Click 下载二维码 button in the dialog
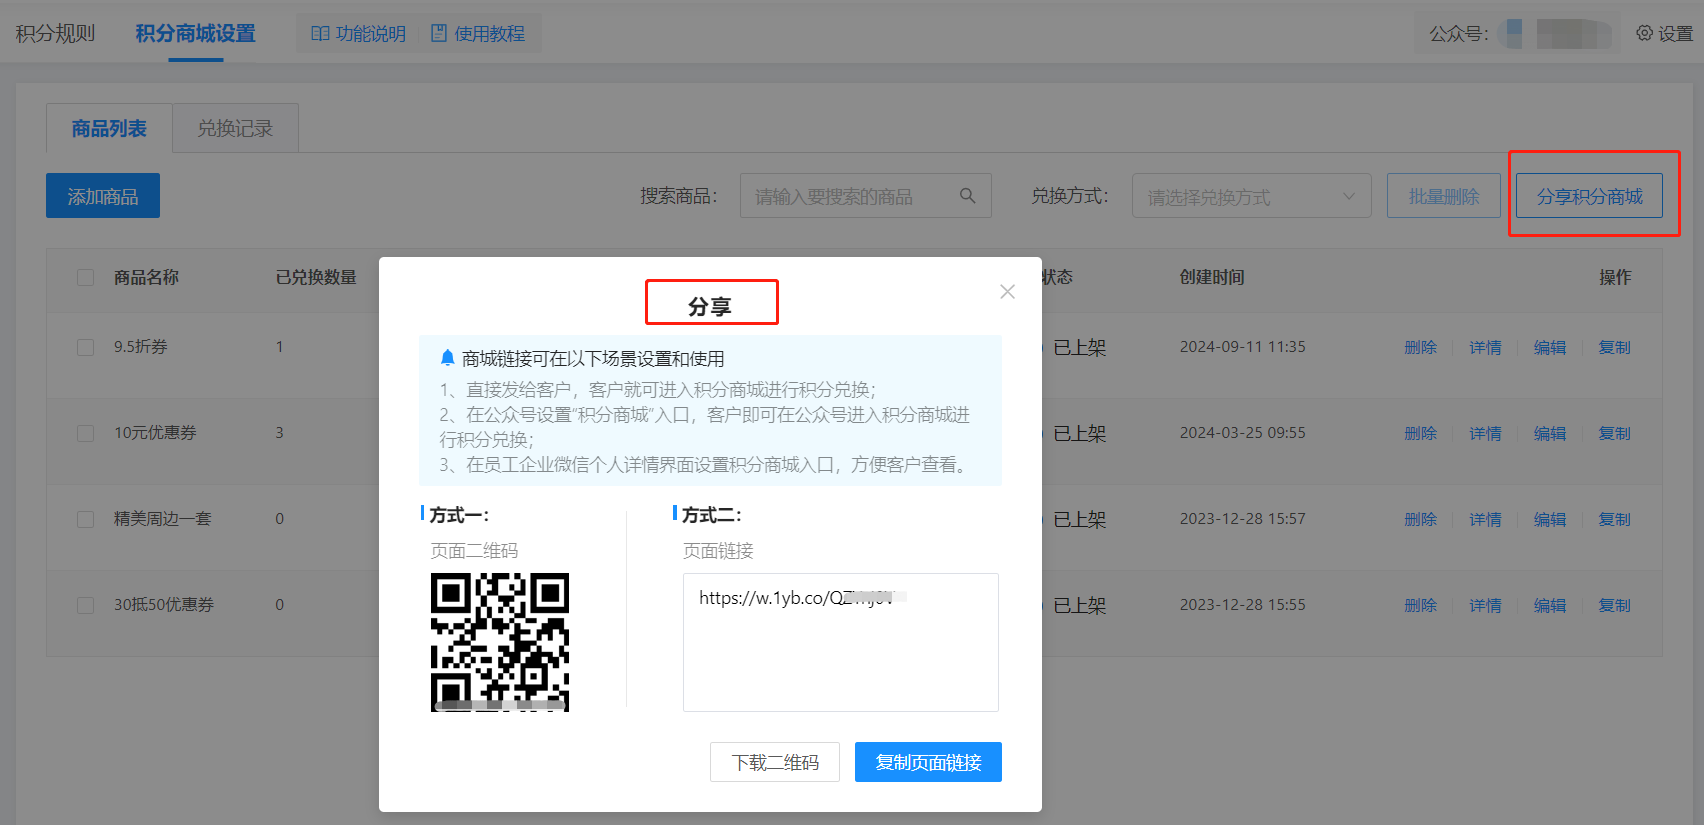Image resolution: width=1704 pixels, height=825 pixels. click(775, 762)
